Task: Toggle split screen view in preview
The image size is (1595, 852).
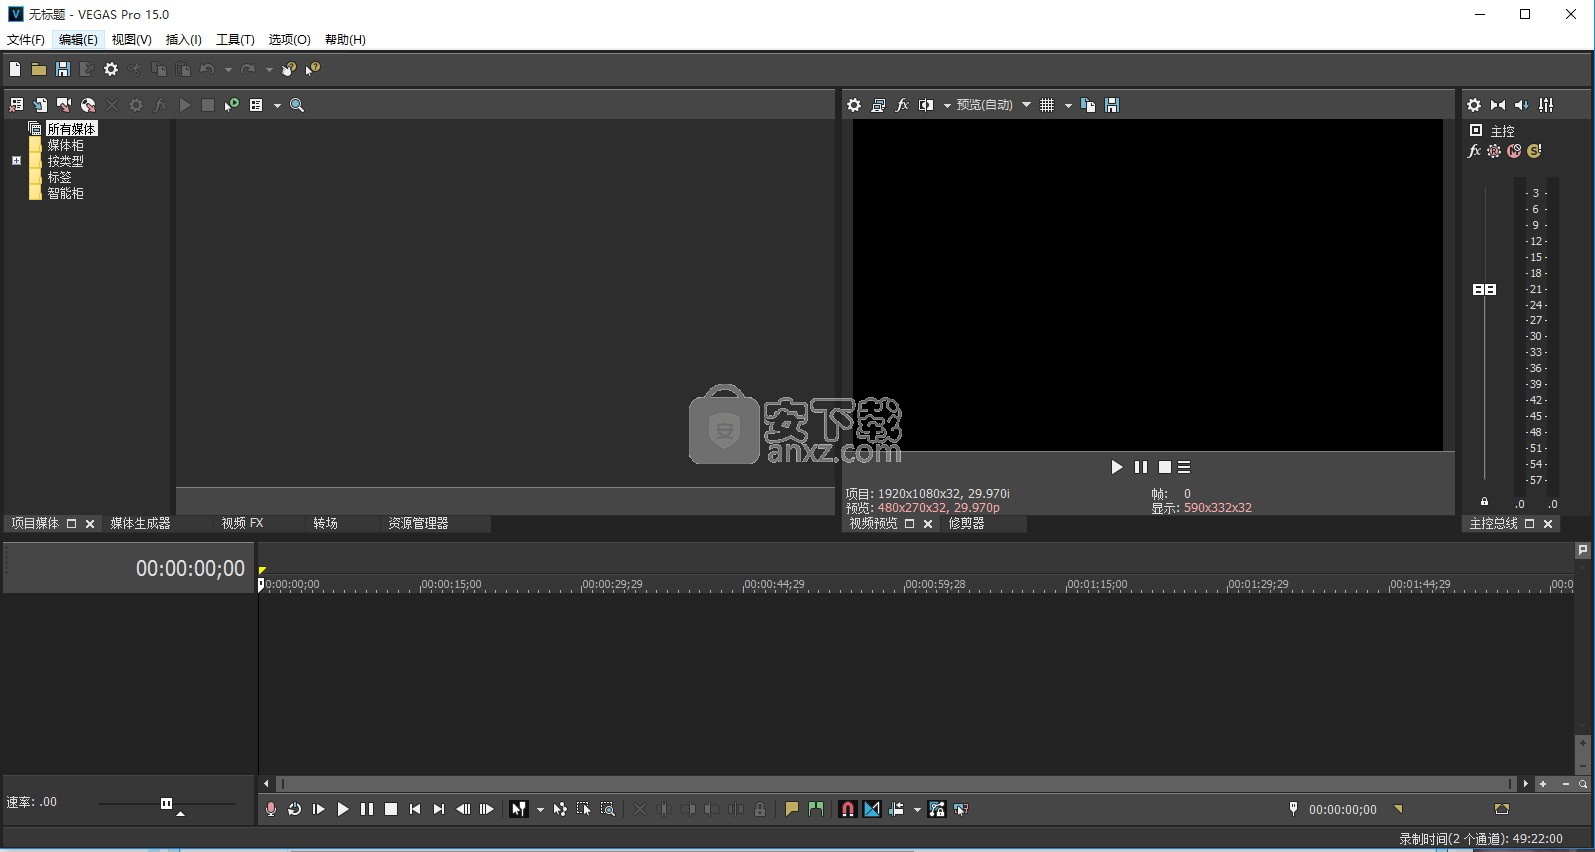Action: 926,105
